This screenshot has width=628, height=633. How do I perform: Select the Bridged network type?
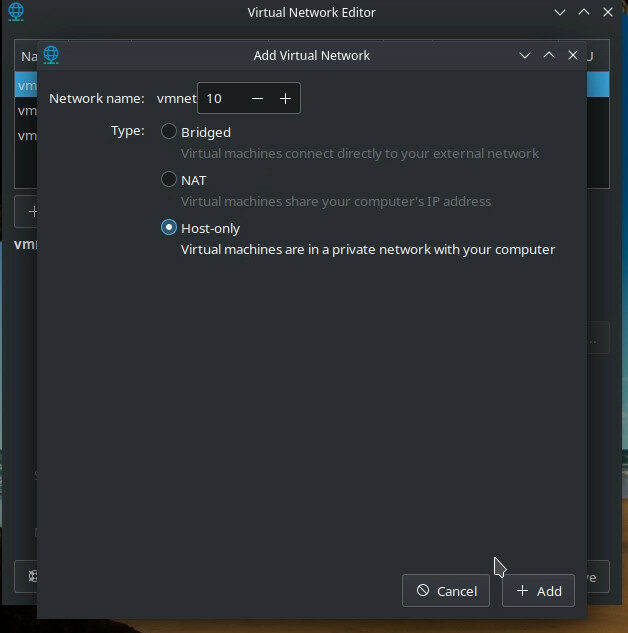(169, 132)
